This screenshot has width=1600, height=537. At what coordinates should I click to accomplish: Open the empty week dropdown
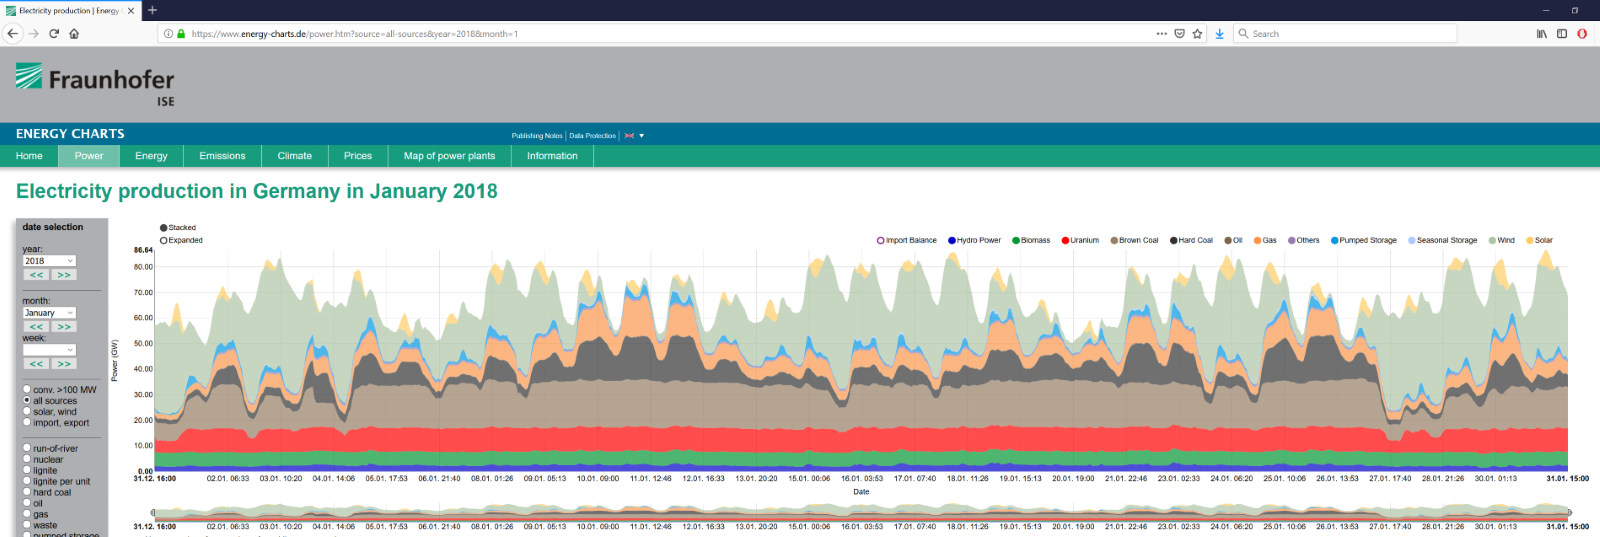pyautogui.click(x=49, y=350)
